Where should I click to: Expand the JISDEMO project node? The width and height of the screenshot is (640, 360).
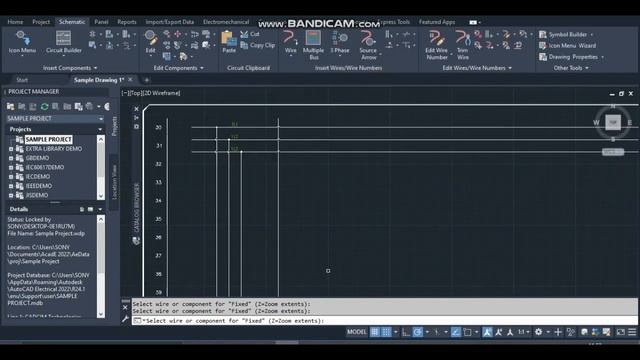click(11, 196)
